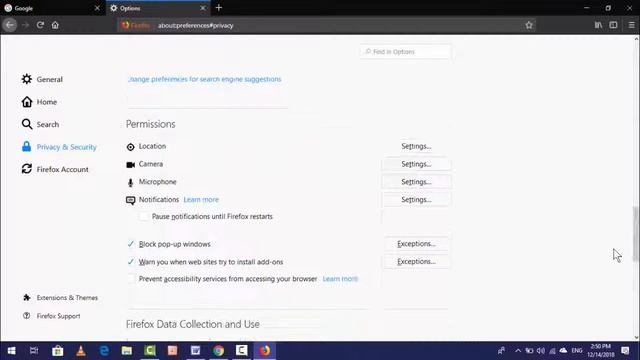The height and width of the screenshot is (360, 640).
Task: Enable Pause notifications until Firefox restarts
Action: point(144,217)
